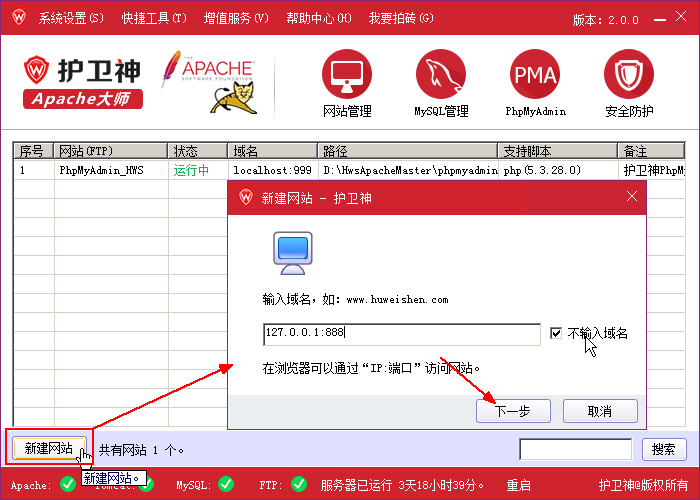Click the Apache feather logo
Screen dimensions: 700x500
click(171, 67)
